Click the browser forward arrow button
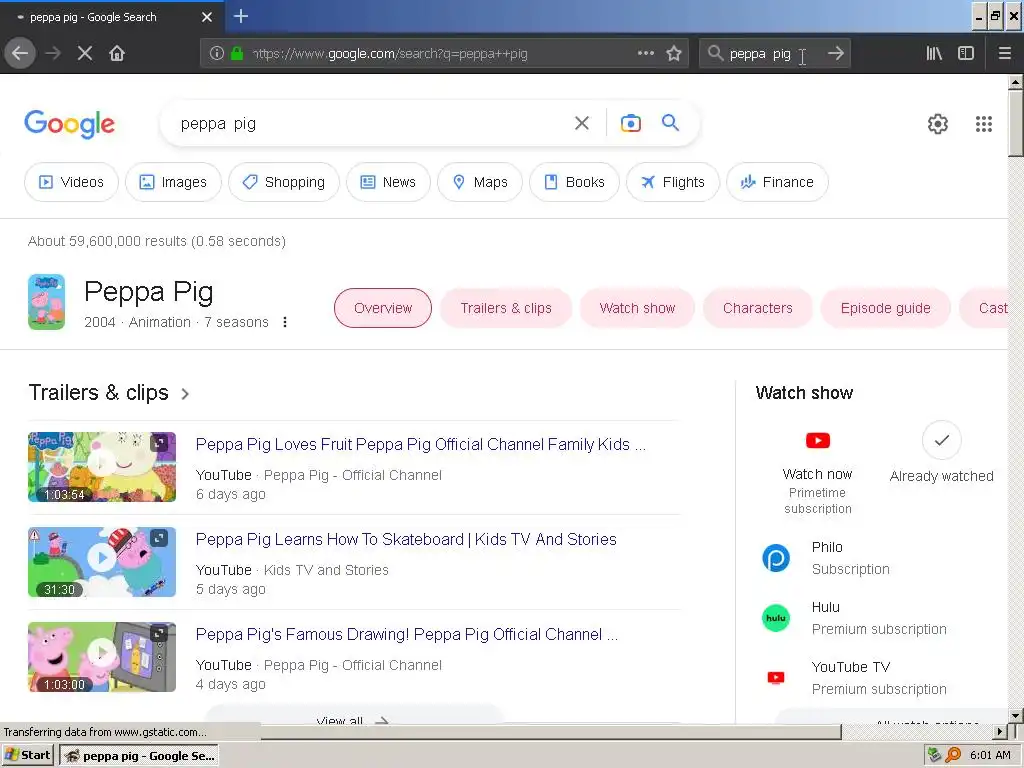Image resolution: width=1024 pixels, height=768 pixels. point(53,54)
